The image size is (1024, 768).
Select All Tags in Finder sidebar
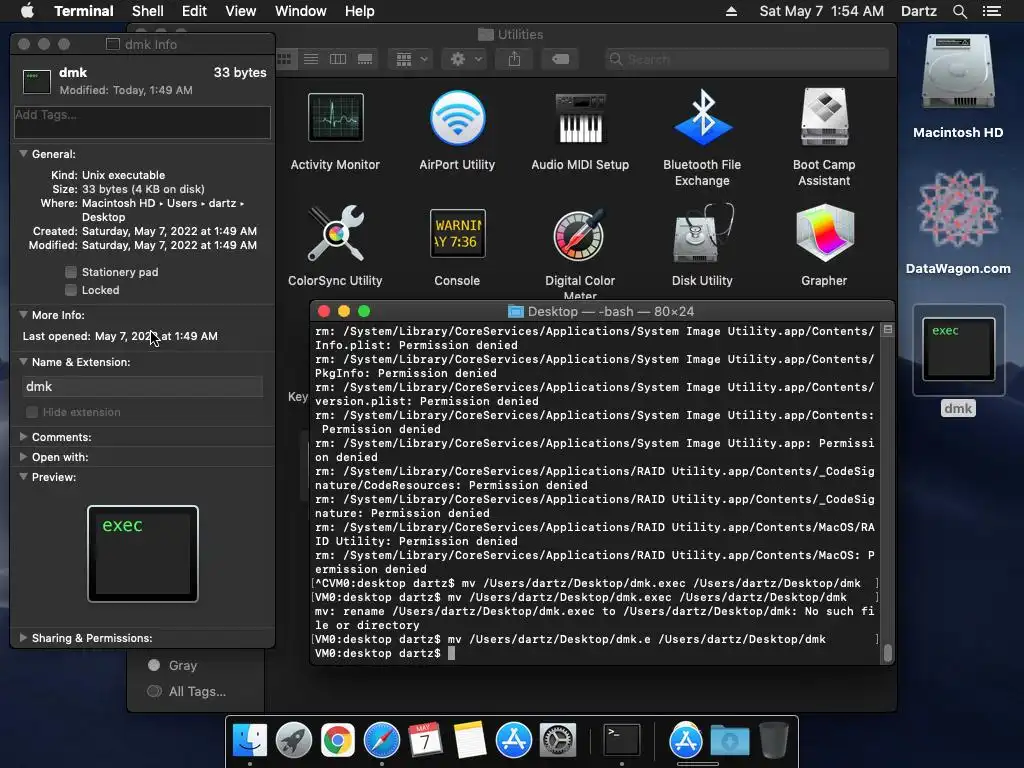(x=187, y=692)
